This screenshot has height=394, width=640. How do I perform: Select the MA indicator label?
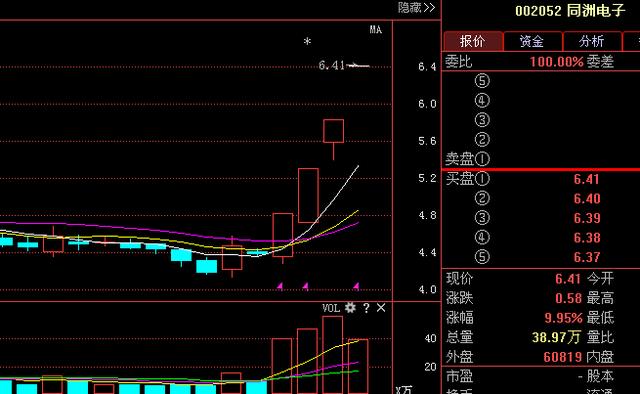[x=376, y=29]
